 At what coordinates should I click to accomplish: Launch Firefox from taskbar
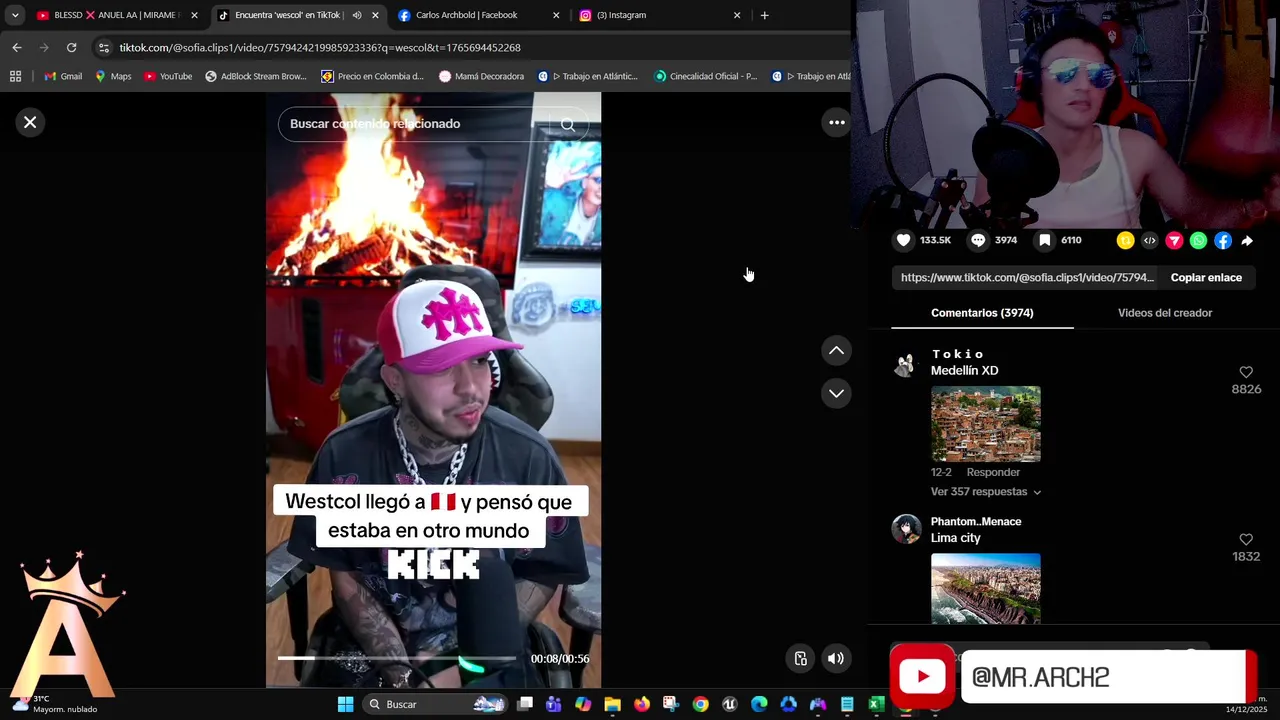tap(641, 704)
